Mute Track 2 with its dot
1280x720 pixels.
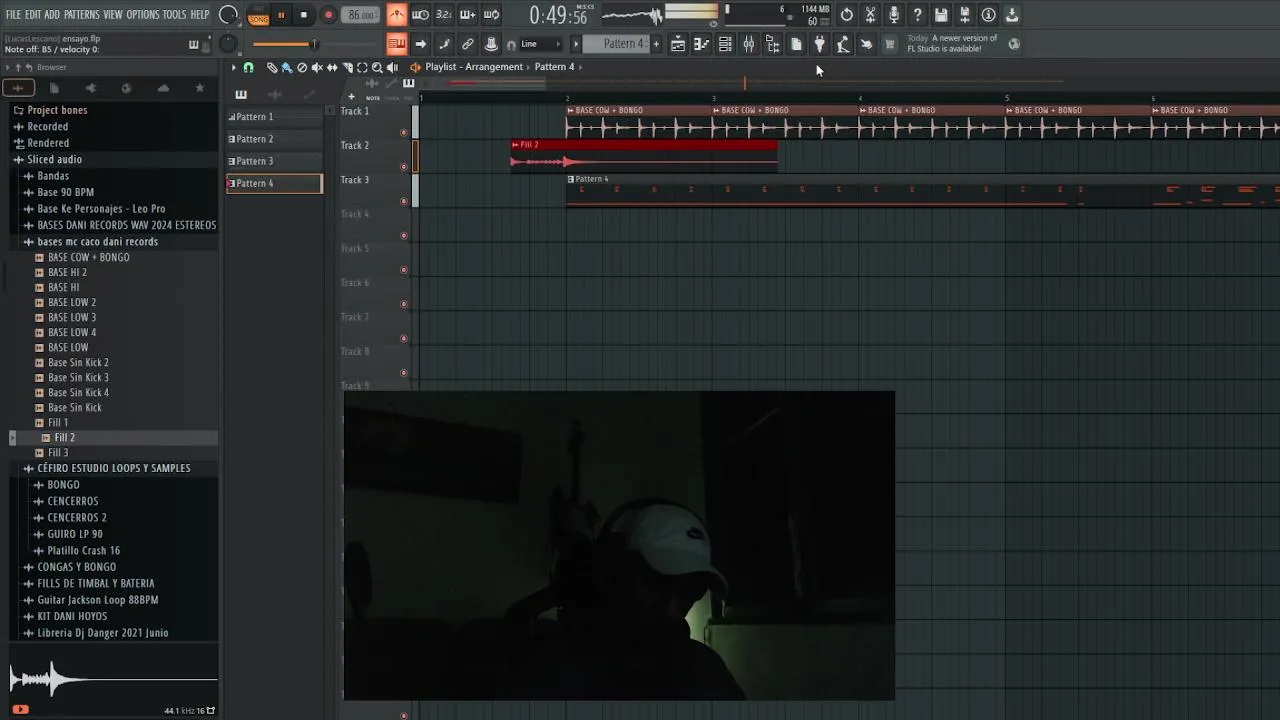click(404, 167)
